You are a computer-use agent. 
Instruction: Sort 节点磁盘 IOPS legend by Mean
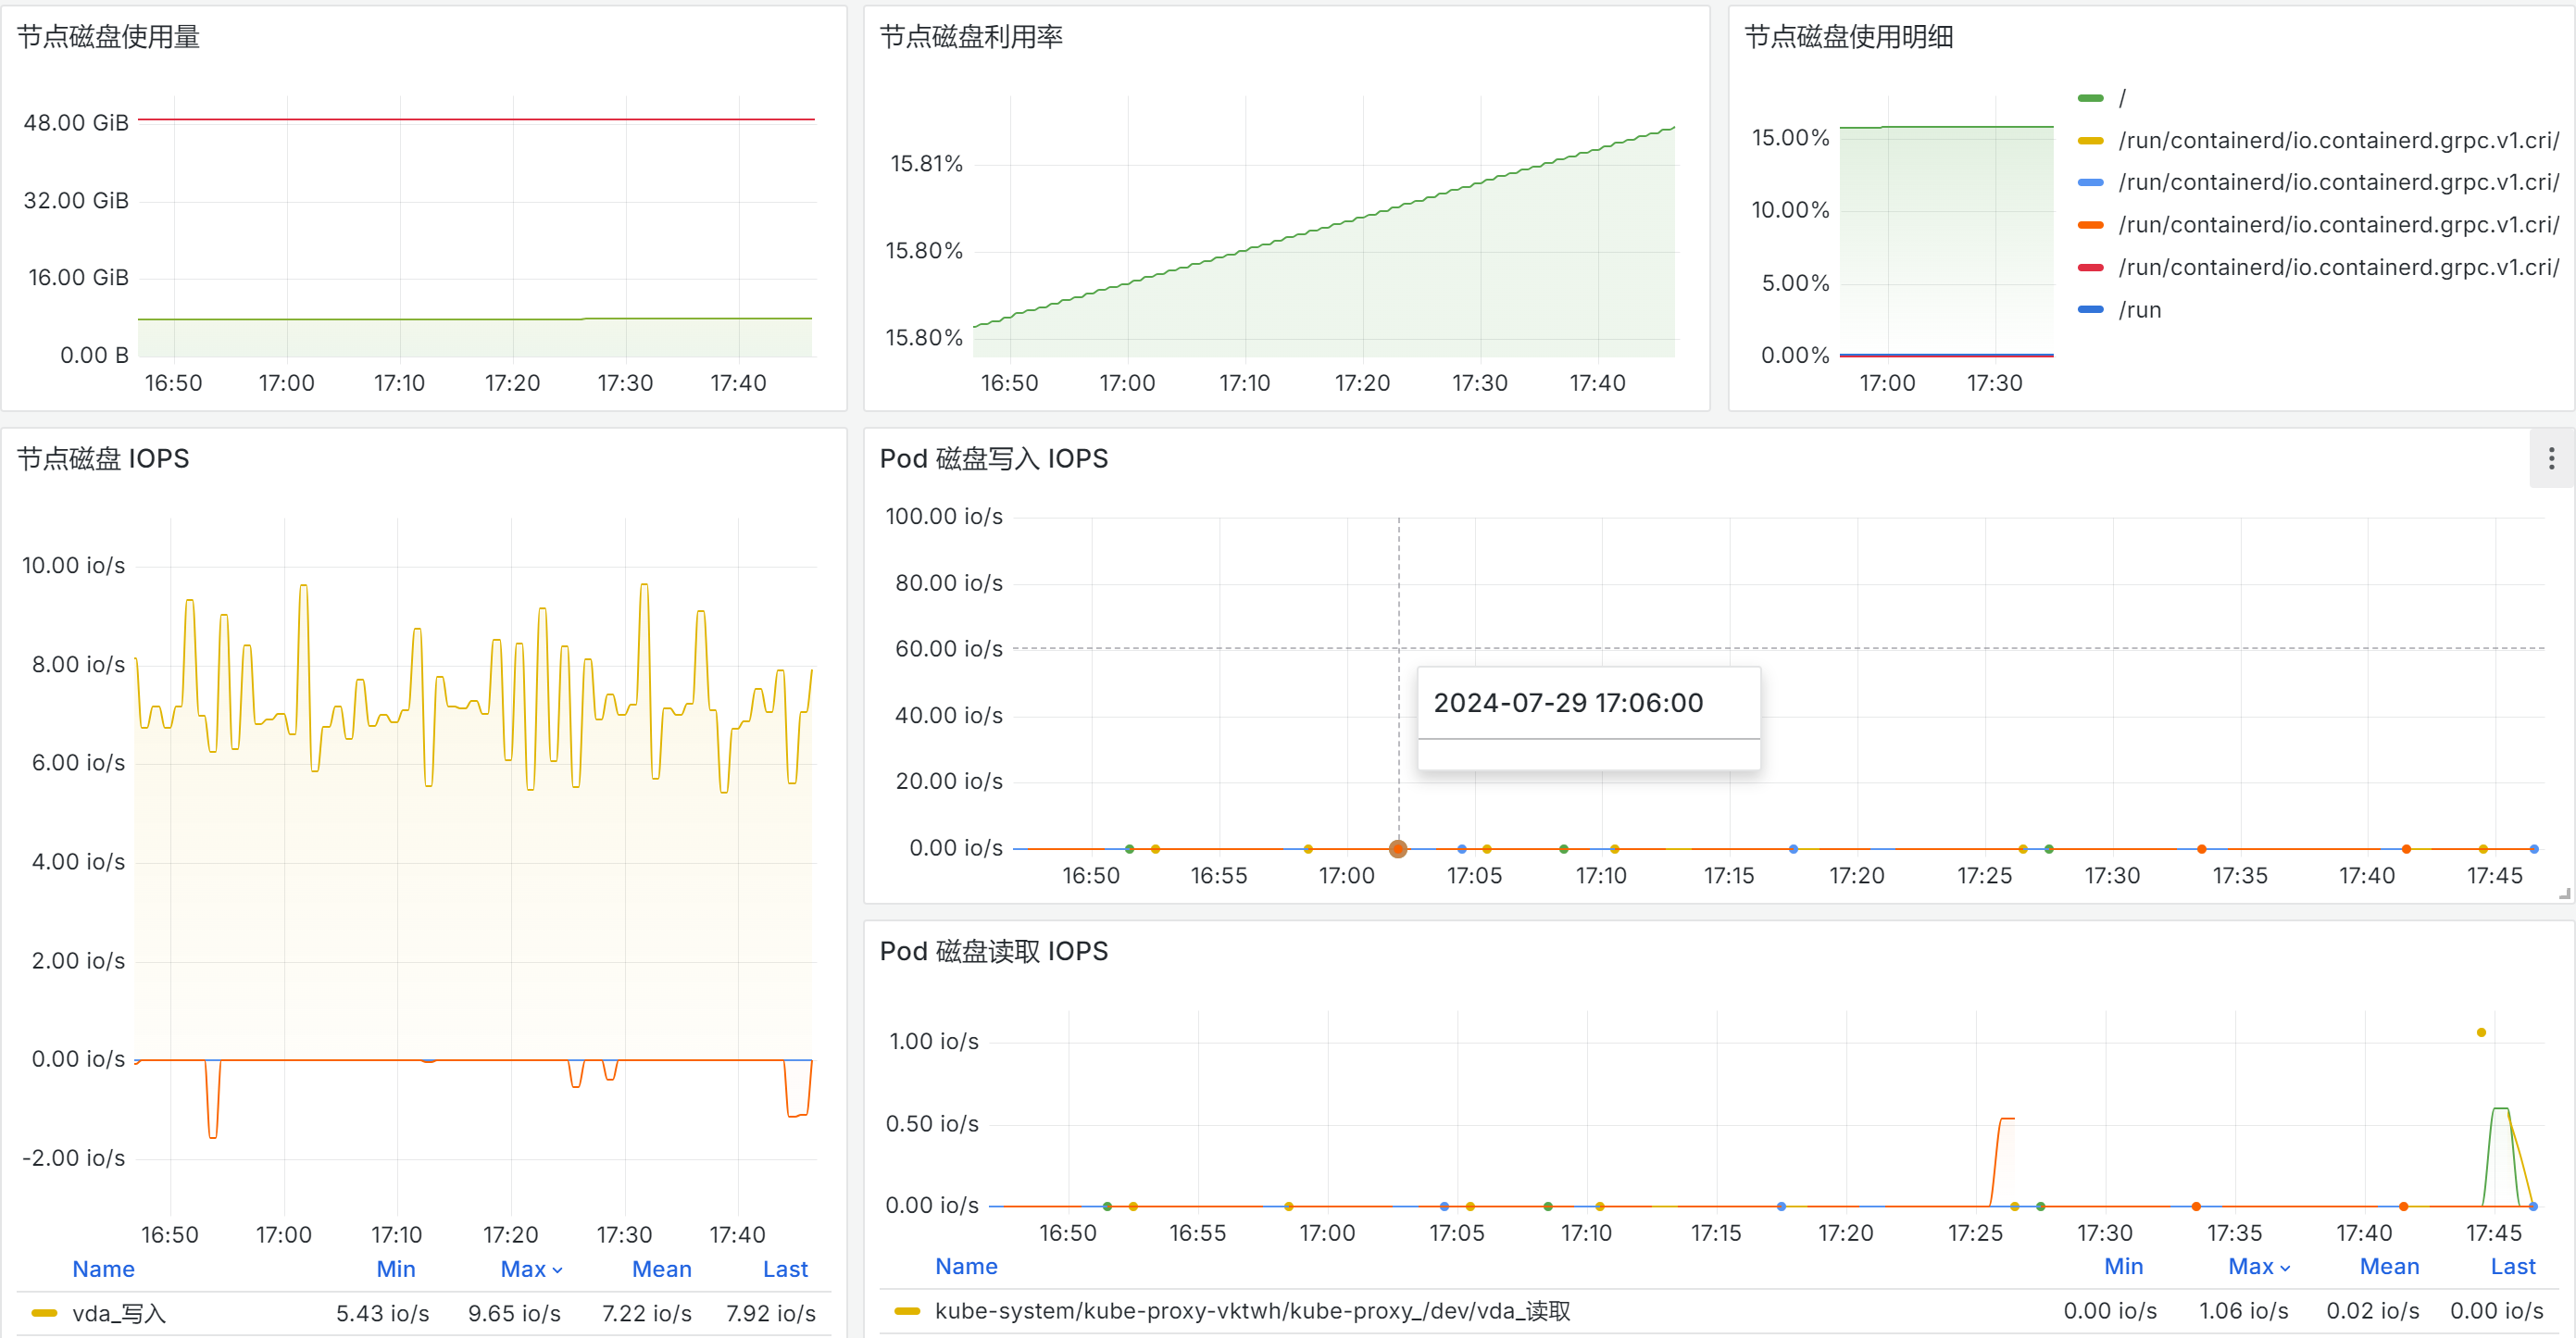pos(661,1269)
